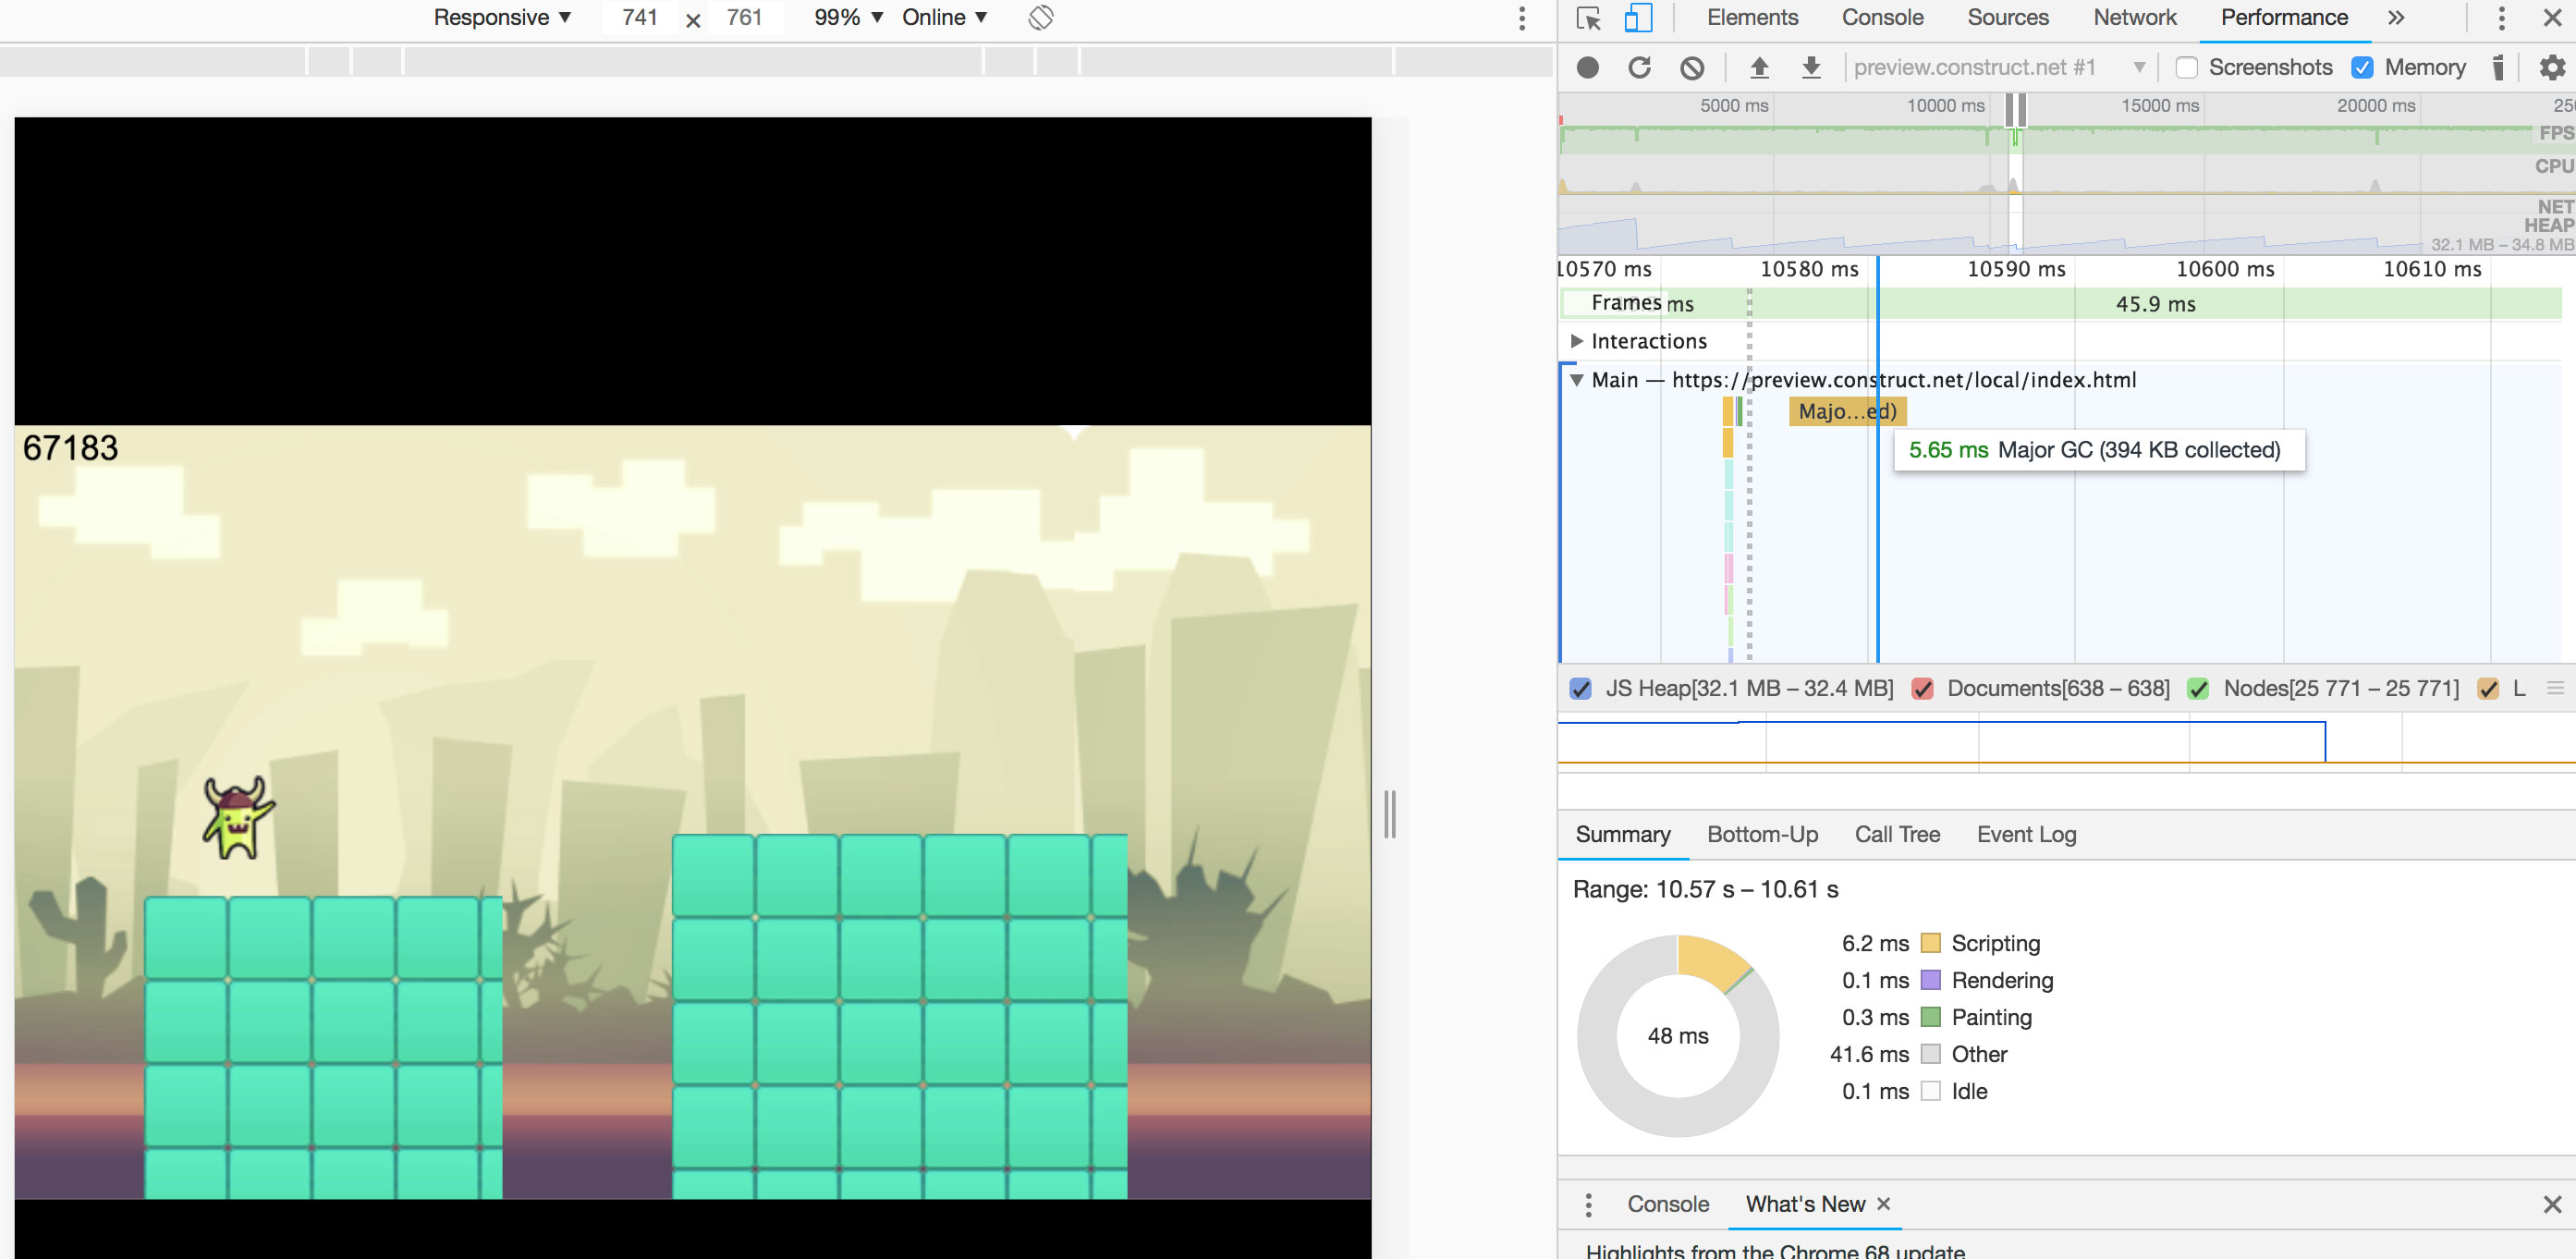Viewport: 2576px width, 1259px height.
Task: Select the Performance tab
Action: coord(2284,18)
